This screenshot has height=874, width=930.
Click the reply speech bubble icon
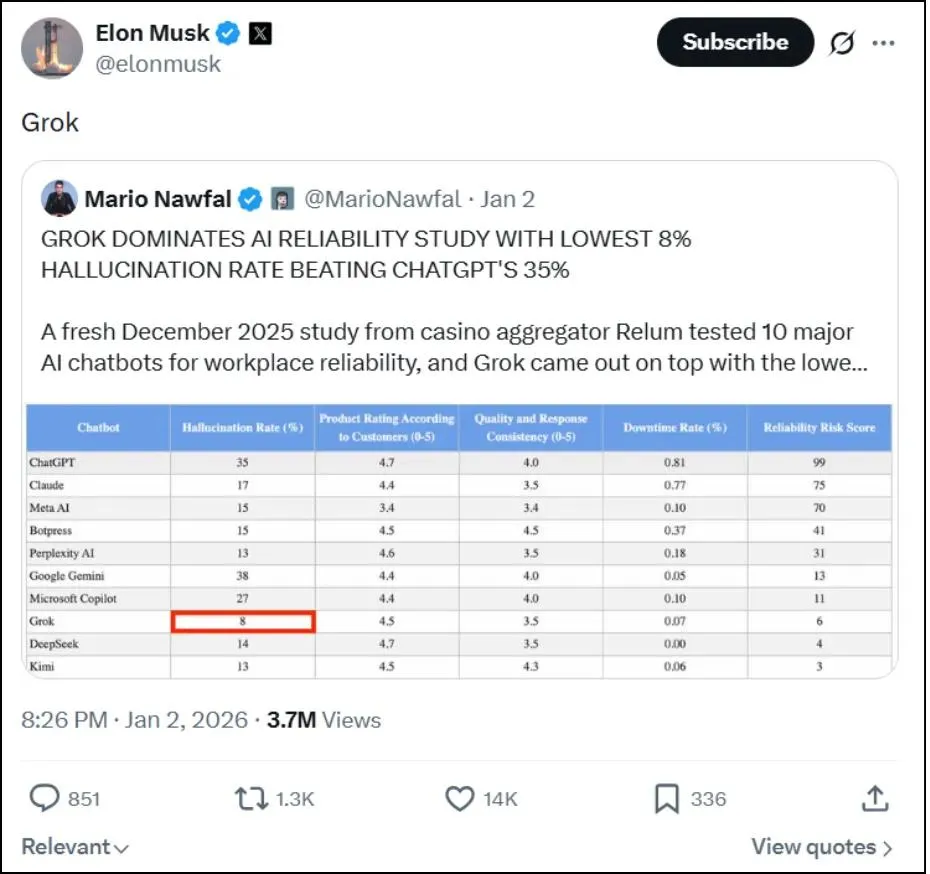44,798
